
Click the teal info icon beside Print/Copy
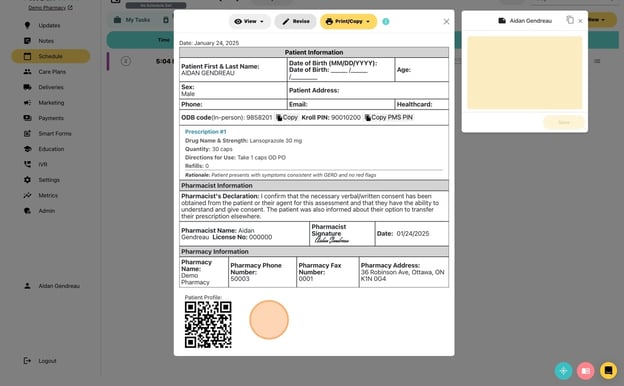click(x=386, y=21)
